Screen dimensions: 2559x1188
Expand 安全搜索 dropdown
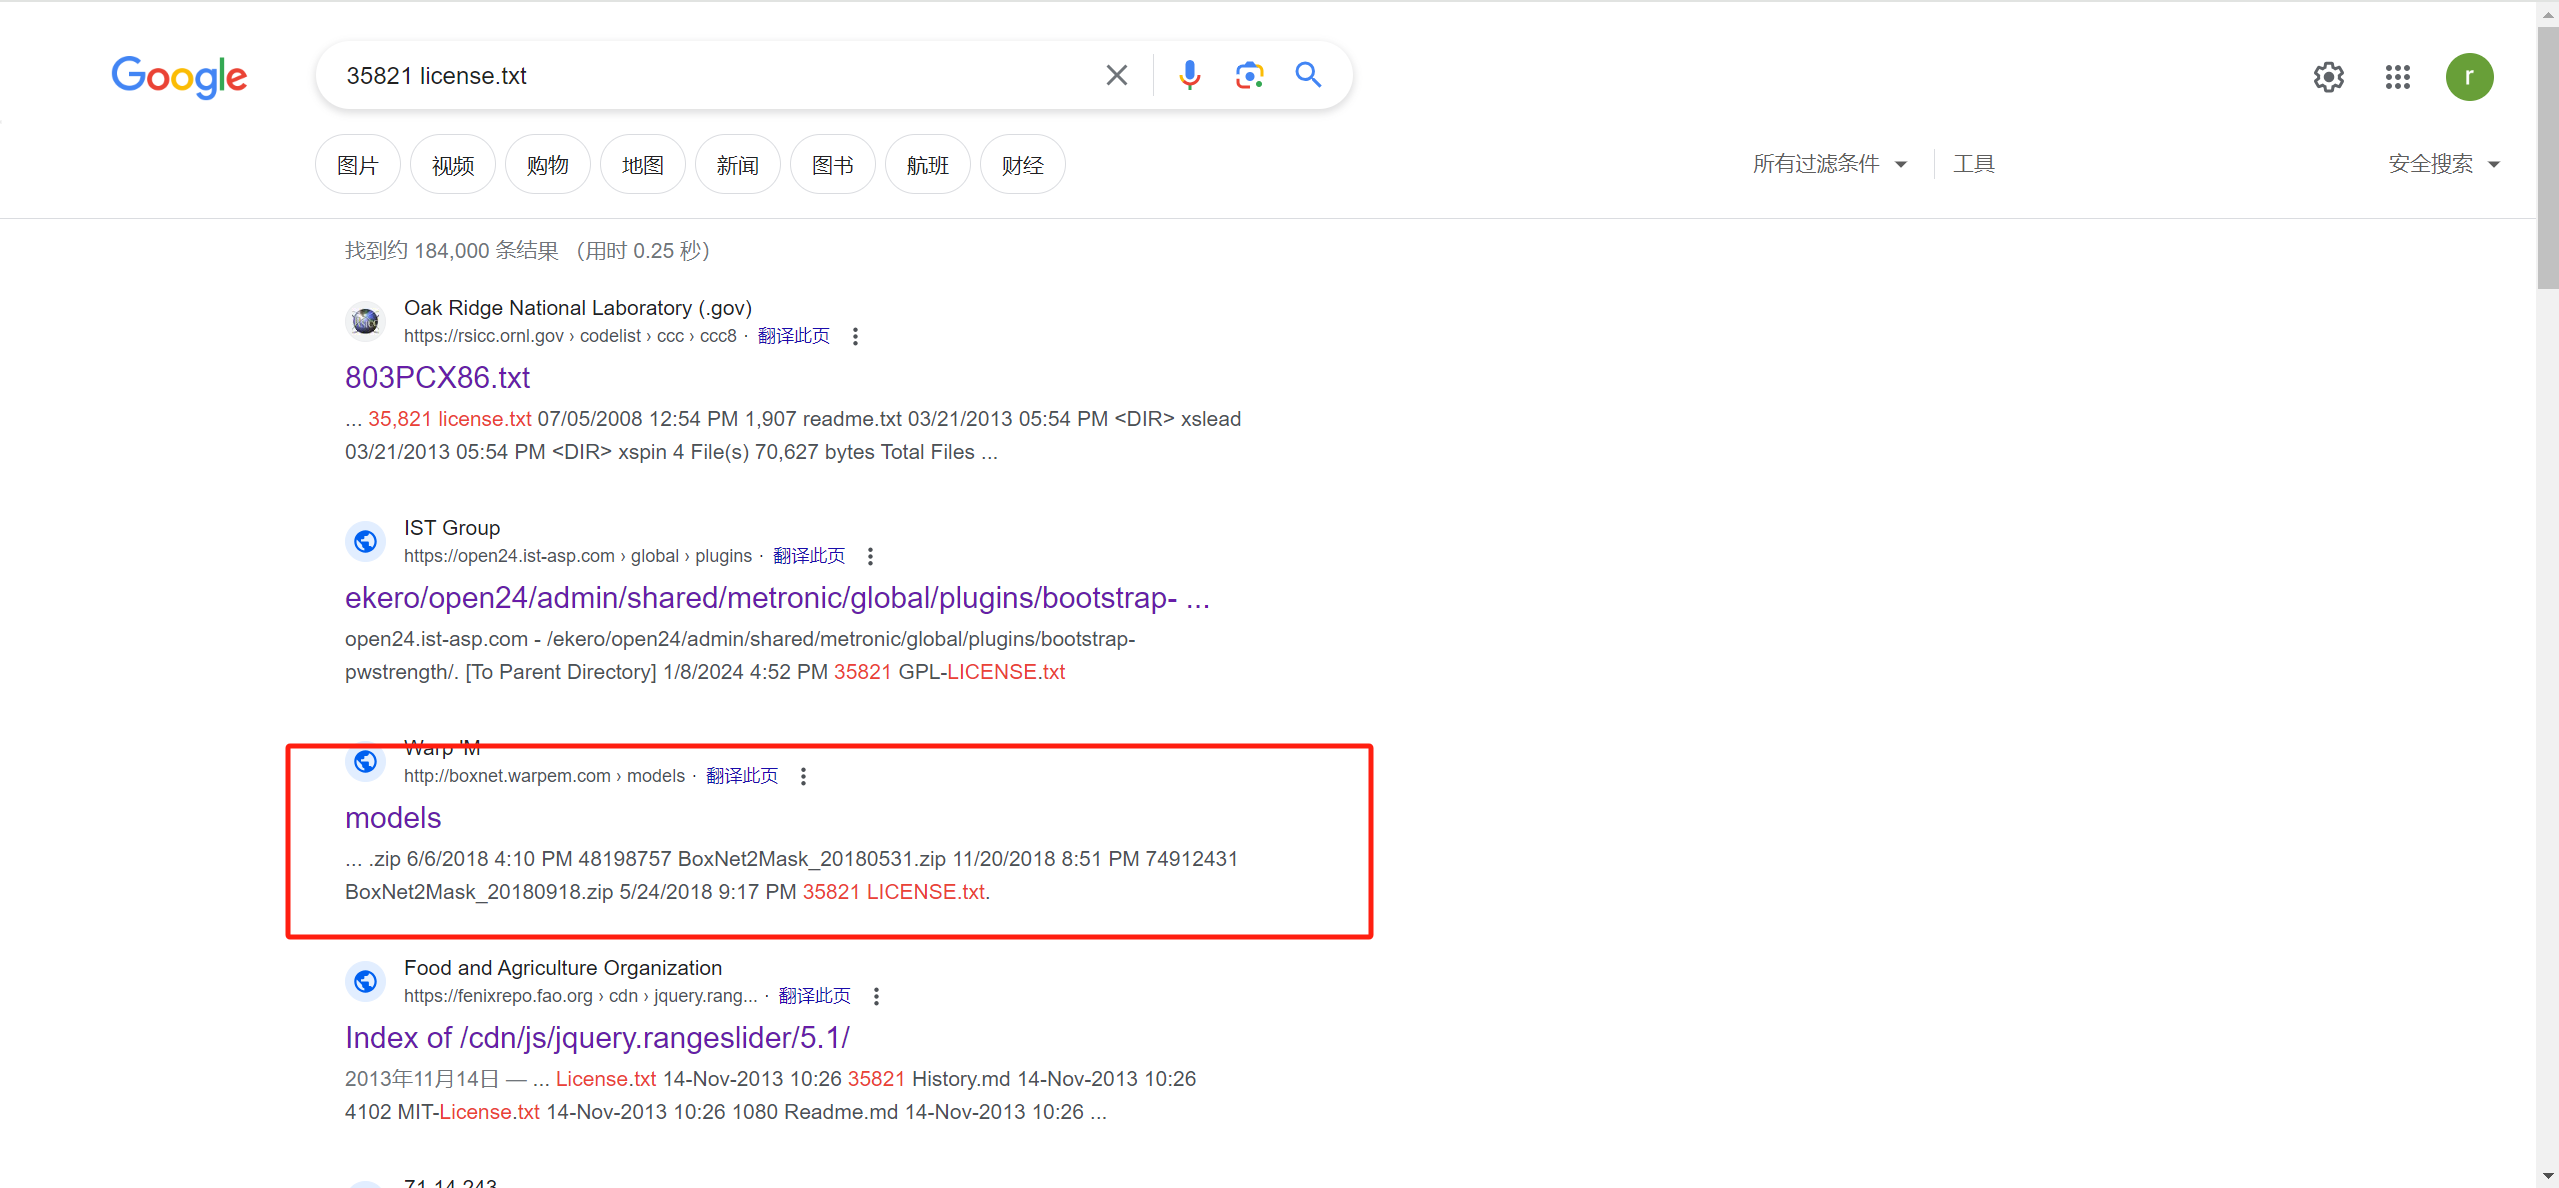click(x=2443, y=164)
